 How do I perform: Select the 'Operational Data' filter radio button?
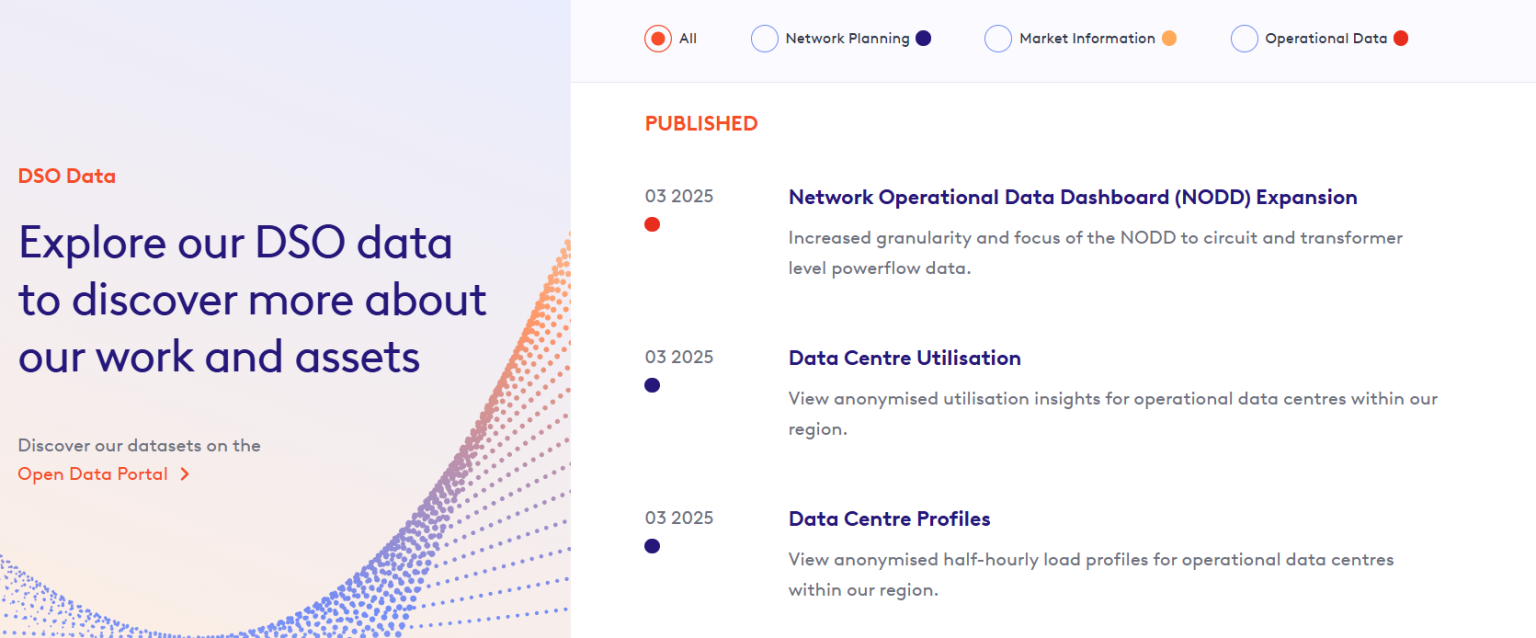pos(1244,38)
